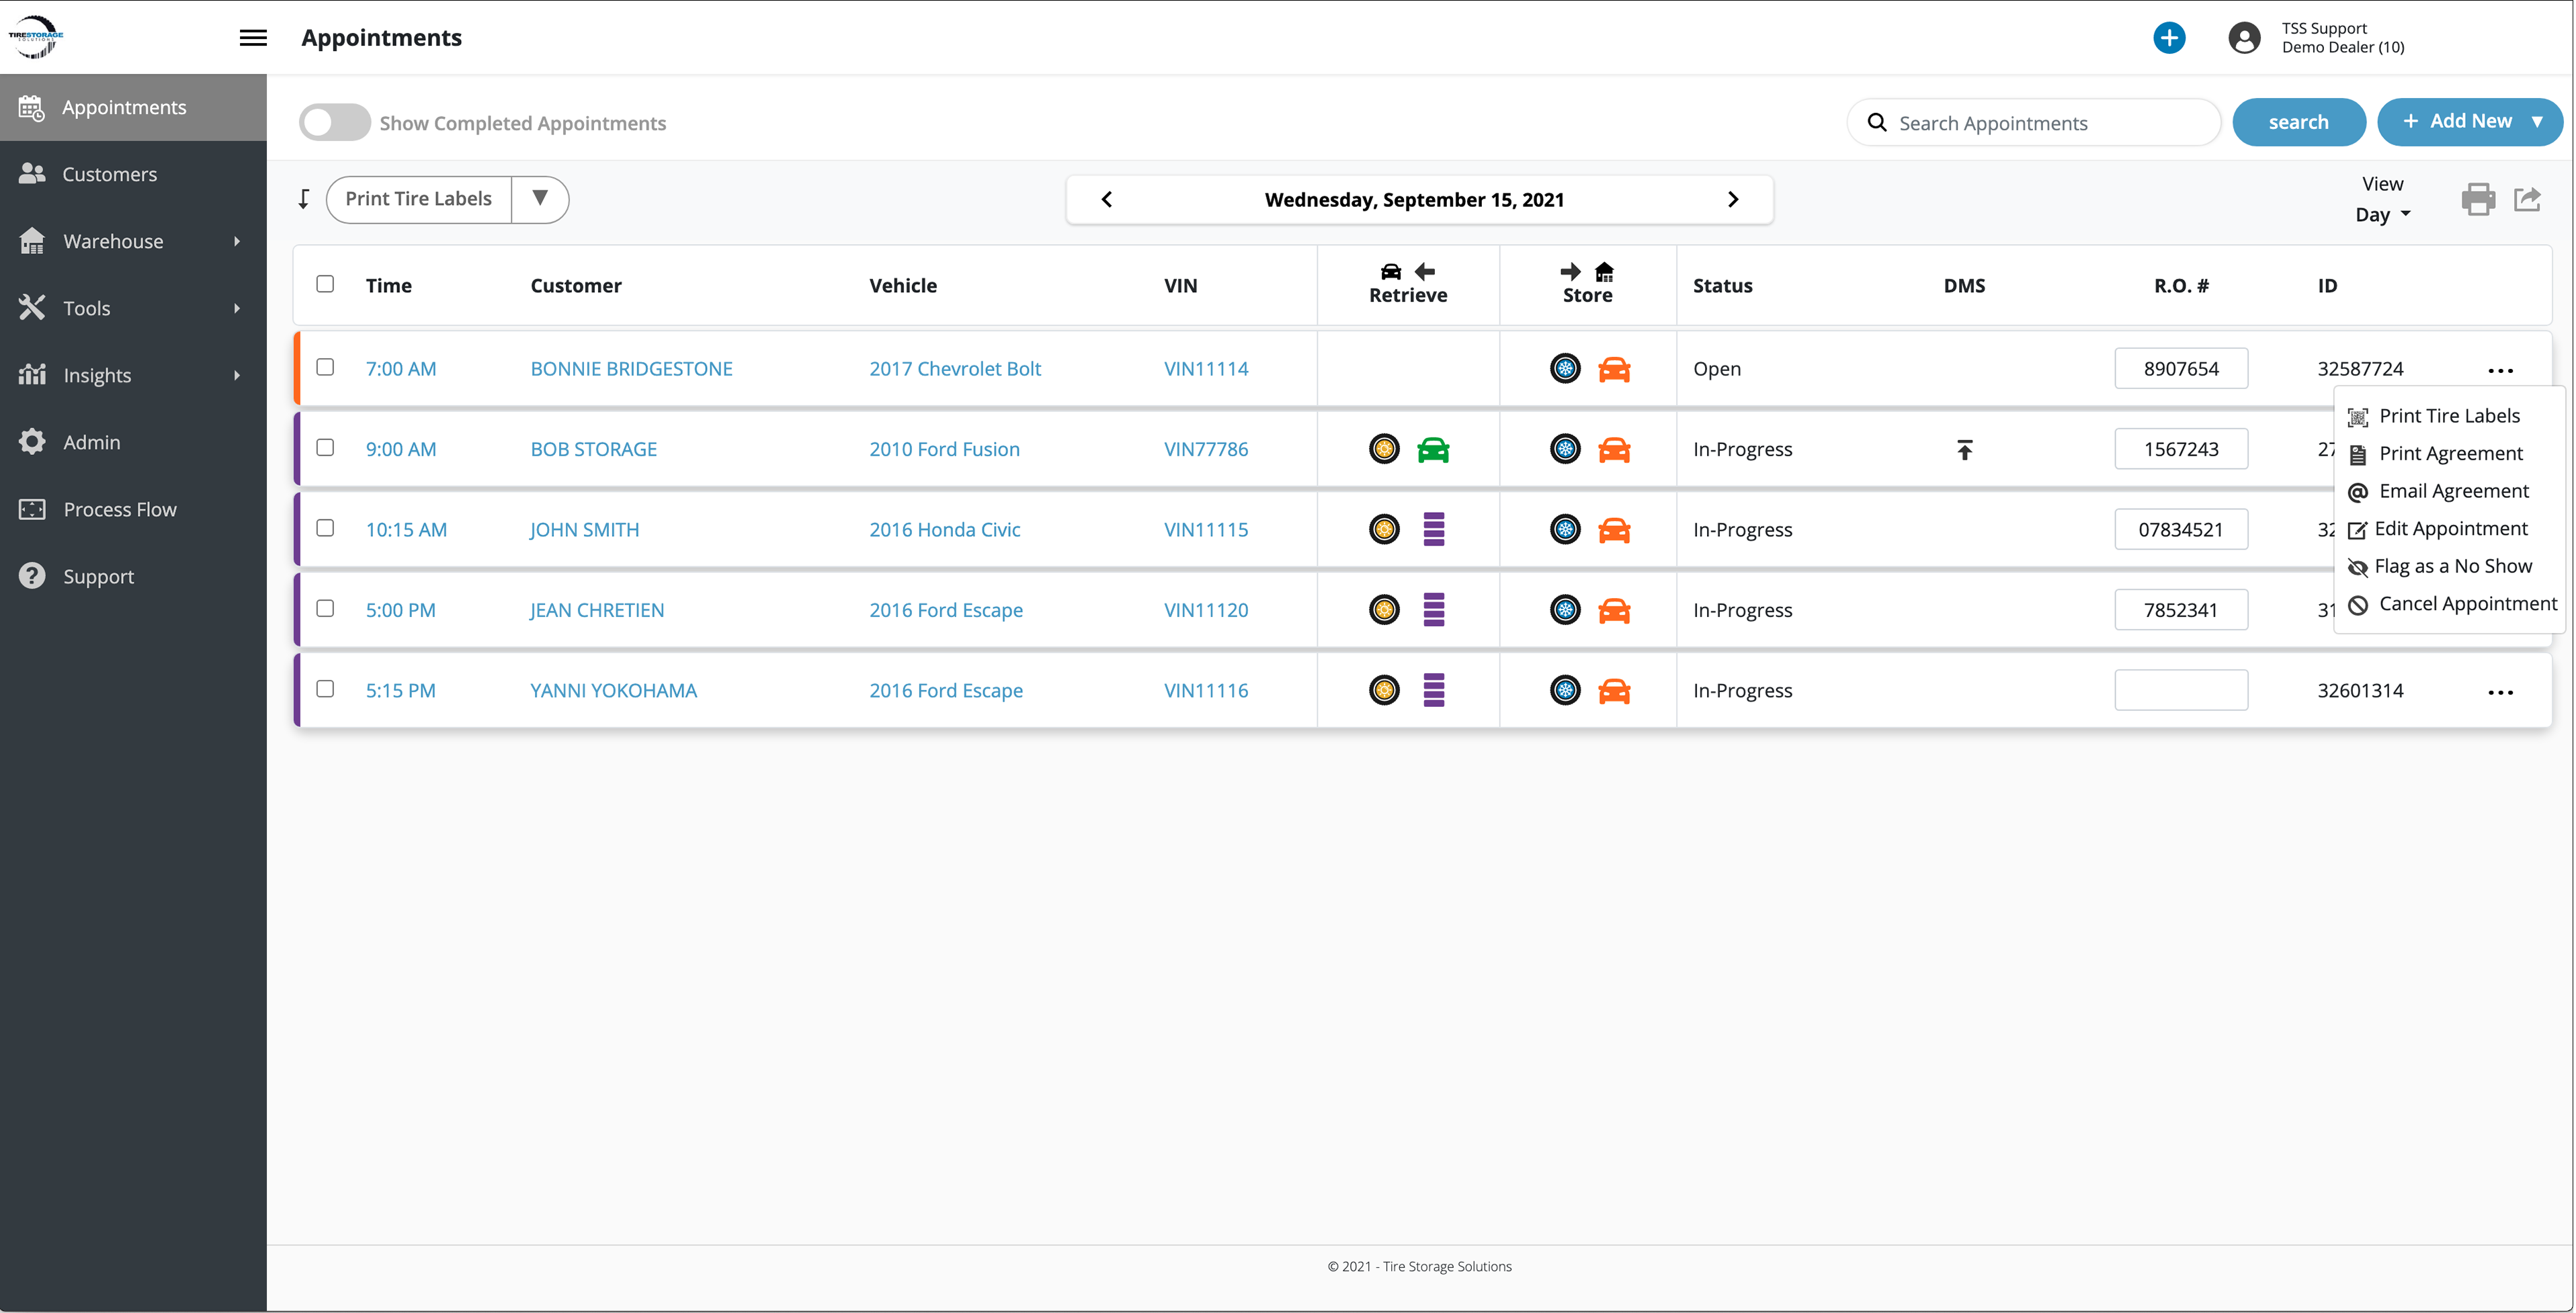Toggle Show Completed Appointments switch

point(334,123)
